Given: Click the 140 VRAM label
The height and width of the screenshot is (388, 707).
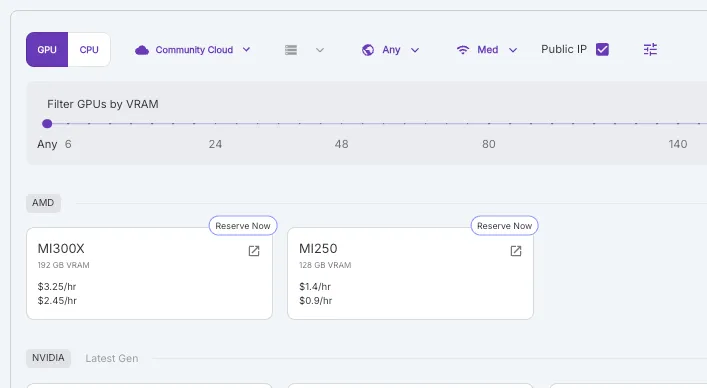Looking at the screenshot, I should click(678, 144).
